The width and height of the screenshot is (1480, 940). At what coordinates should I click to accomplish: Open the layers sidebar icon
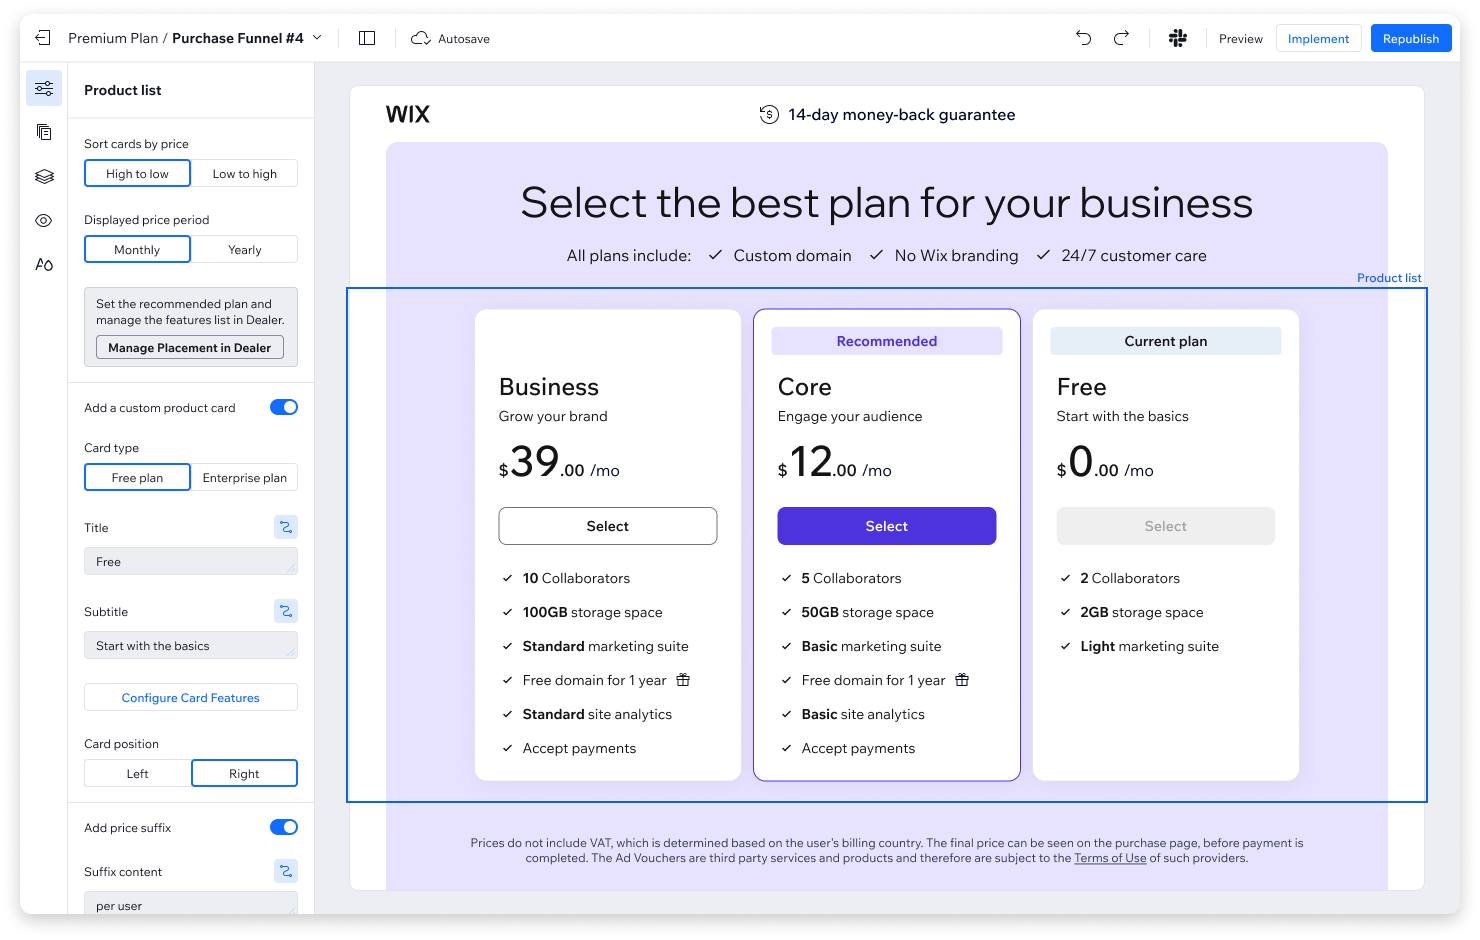(x=44, y=176)
